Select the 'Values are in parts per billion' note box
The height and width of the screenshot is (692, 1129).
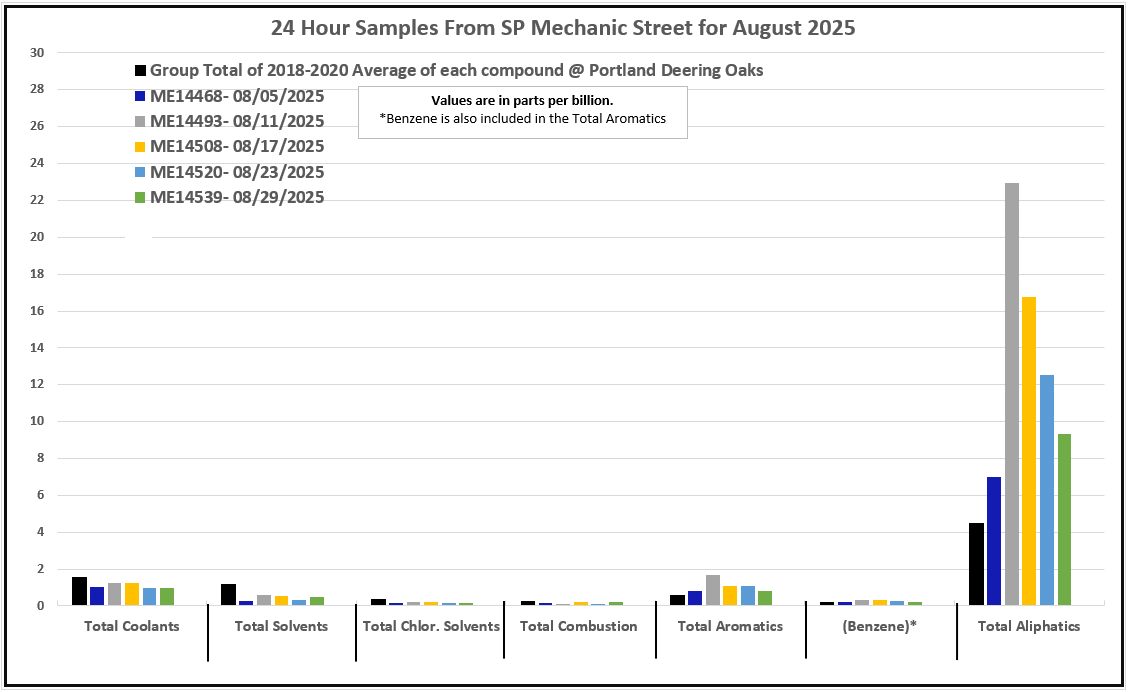coord(522,111)
